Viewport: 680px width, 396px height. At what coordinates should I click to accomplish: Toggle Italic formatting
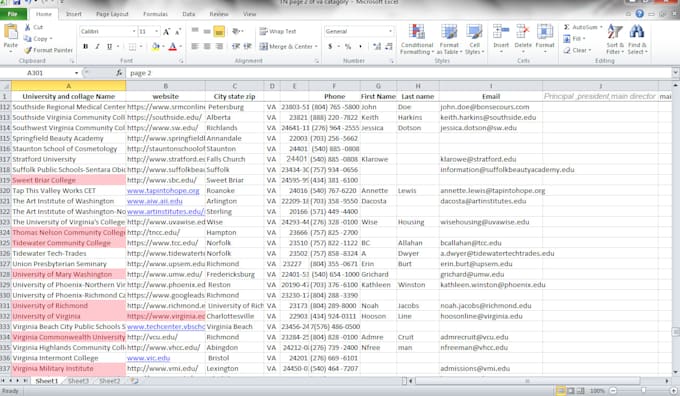click(97, 46)
